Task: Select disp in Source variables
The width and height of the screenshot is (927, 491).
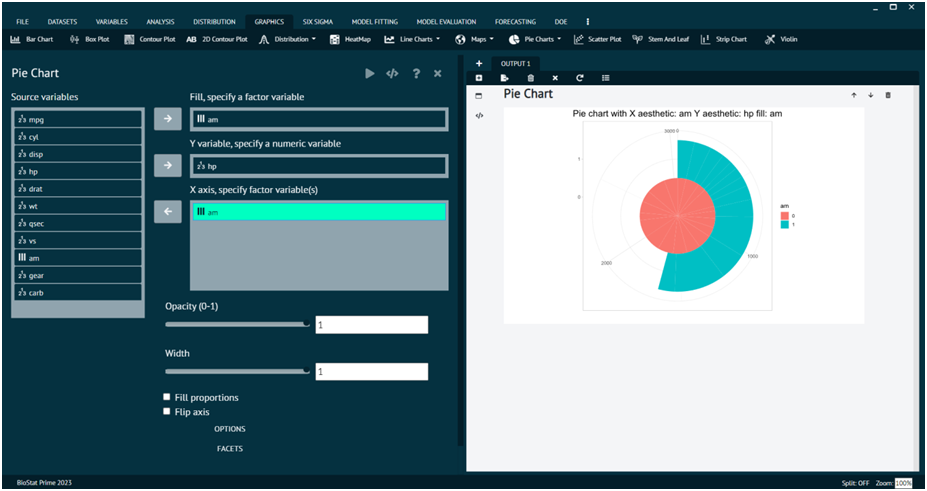Action: click(x=78, y=154)
